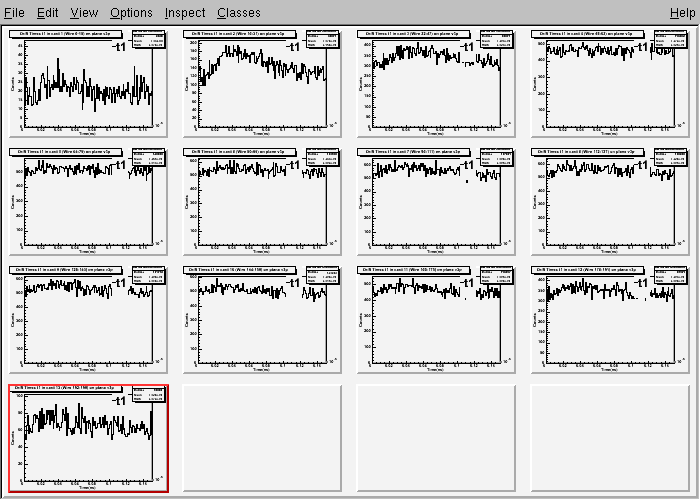Select the card 5 drift times histogram pad

88,202
